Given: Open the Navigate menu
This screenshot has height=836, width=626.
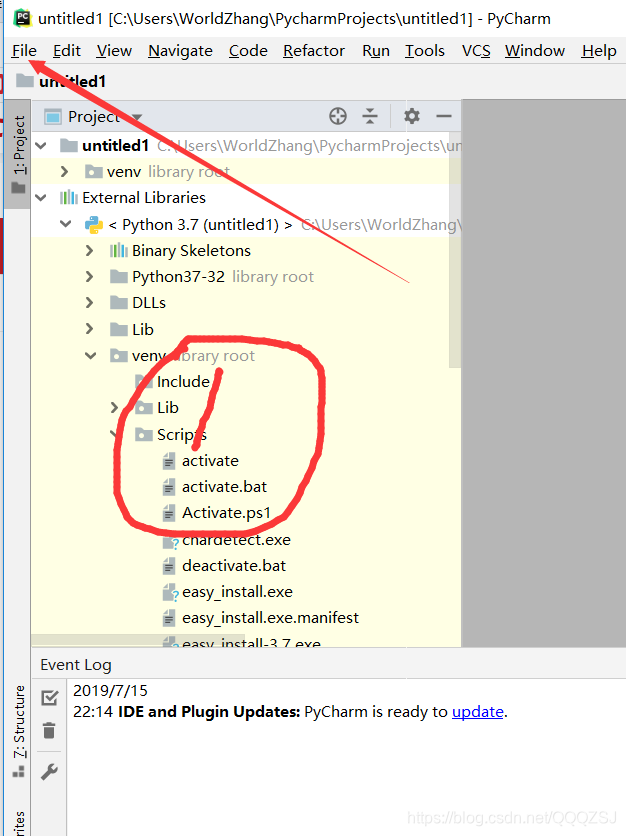Looking at the screenshot, I should tap(180, 51).
